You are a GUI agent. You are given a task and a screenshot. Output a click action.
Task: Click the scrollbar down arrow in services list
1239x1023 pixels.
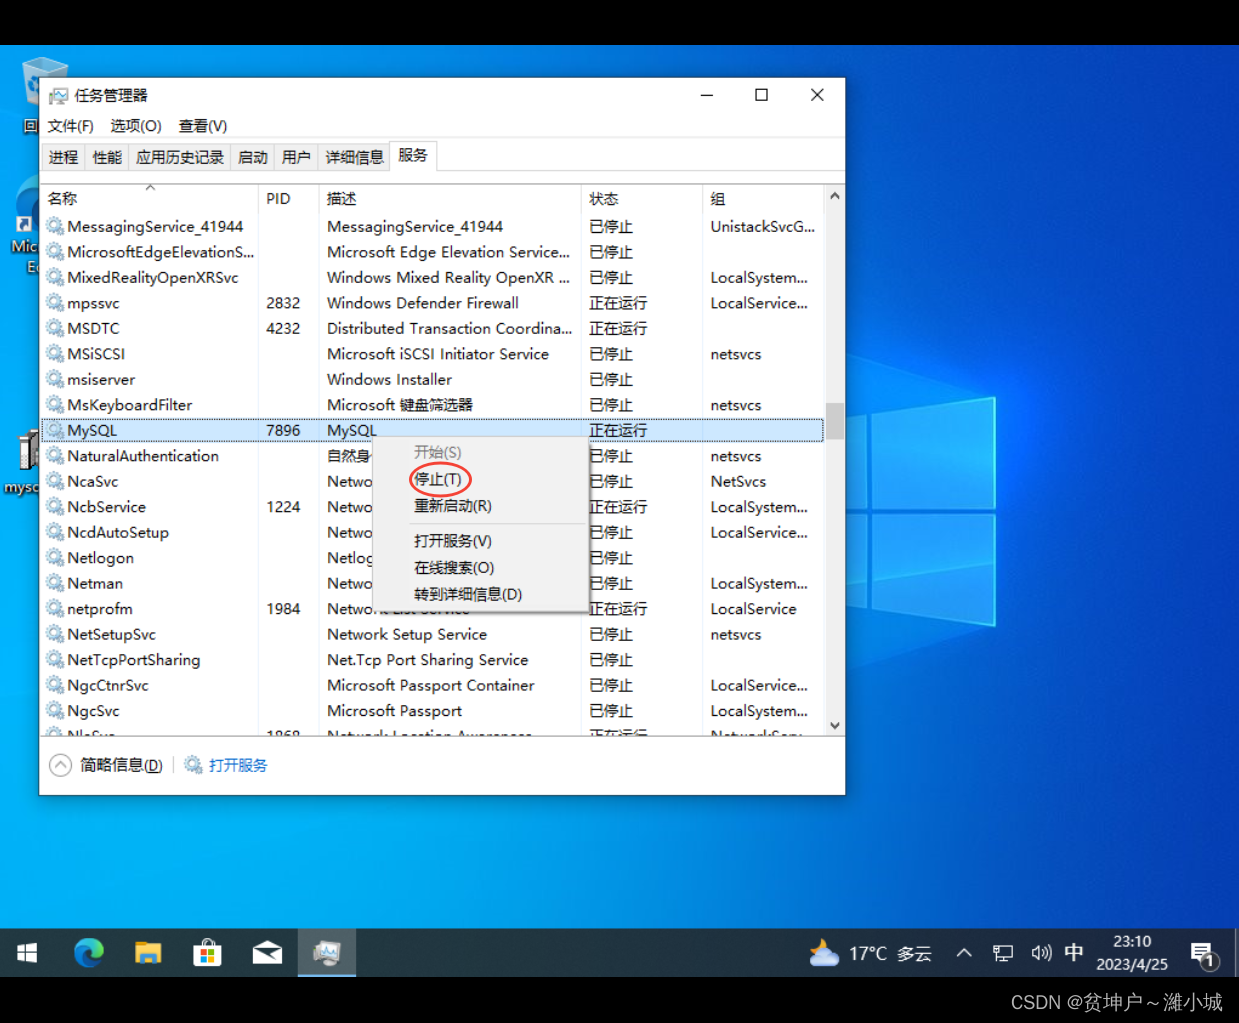(835, 725)
